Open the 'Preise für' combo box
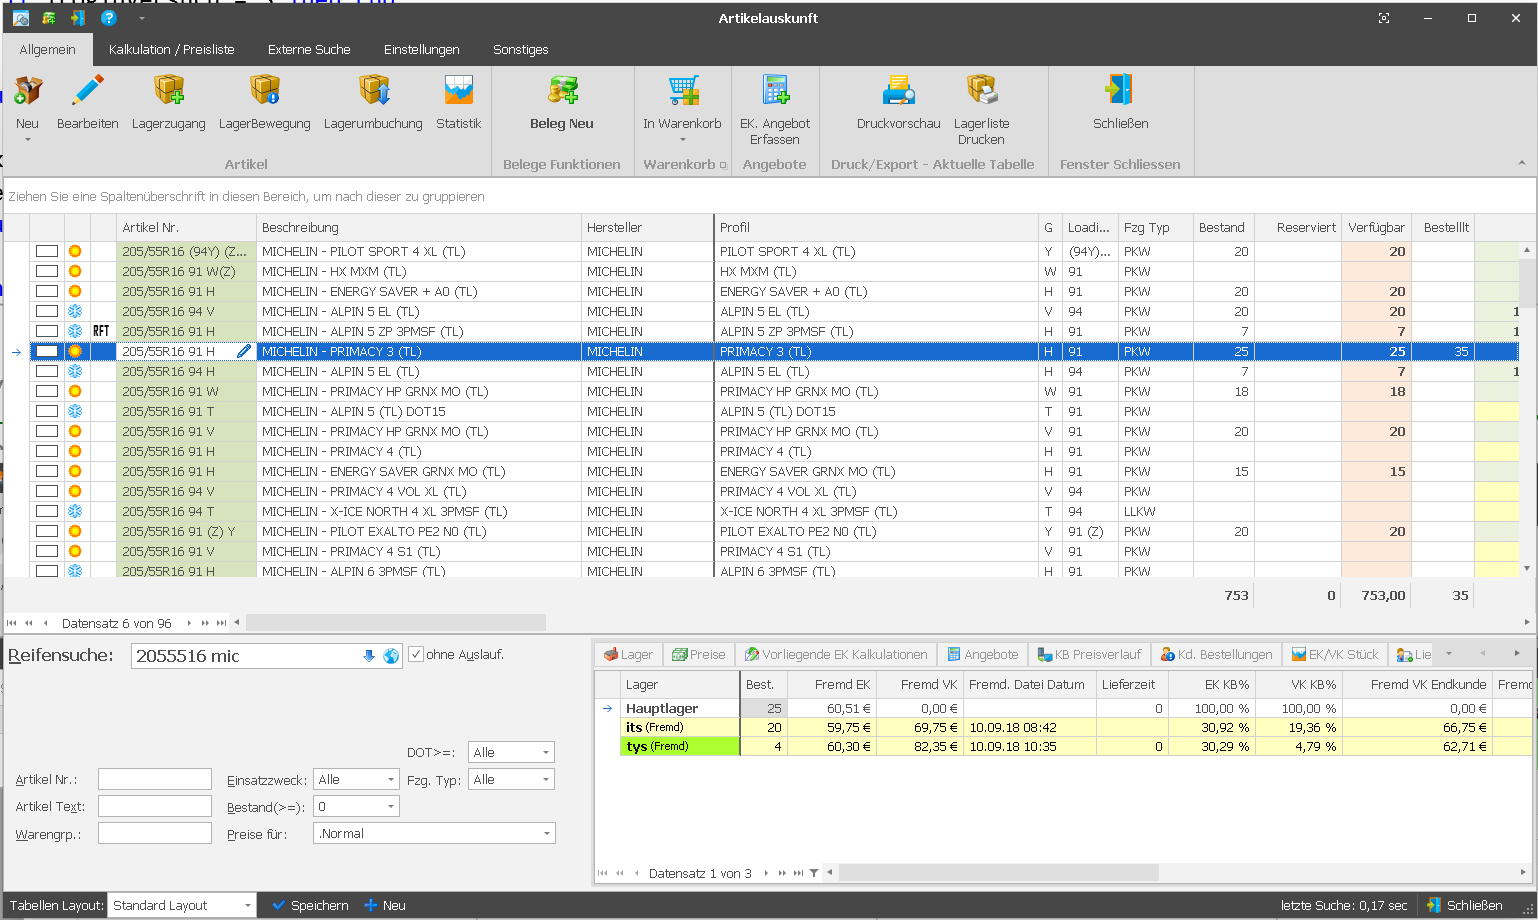Image resolution: width=1538 pixels, height=920 pixels. point(546,834)
